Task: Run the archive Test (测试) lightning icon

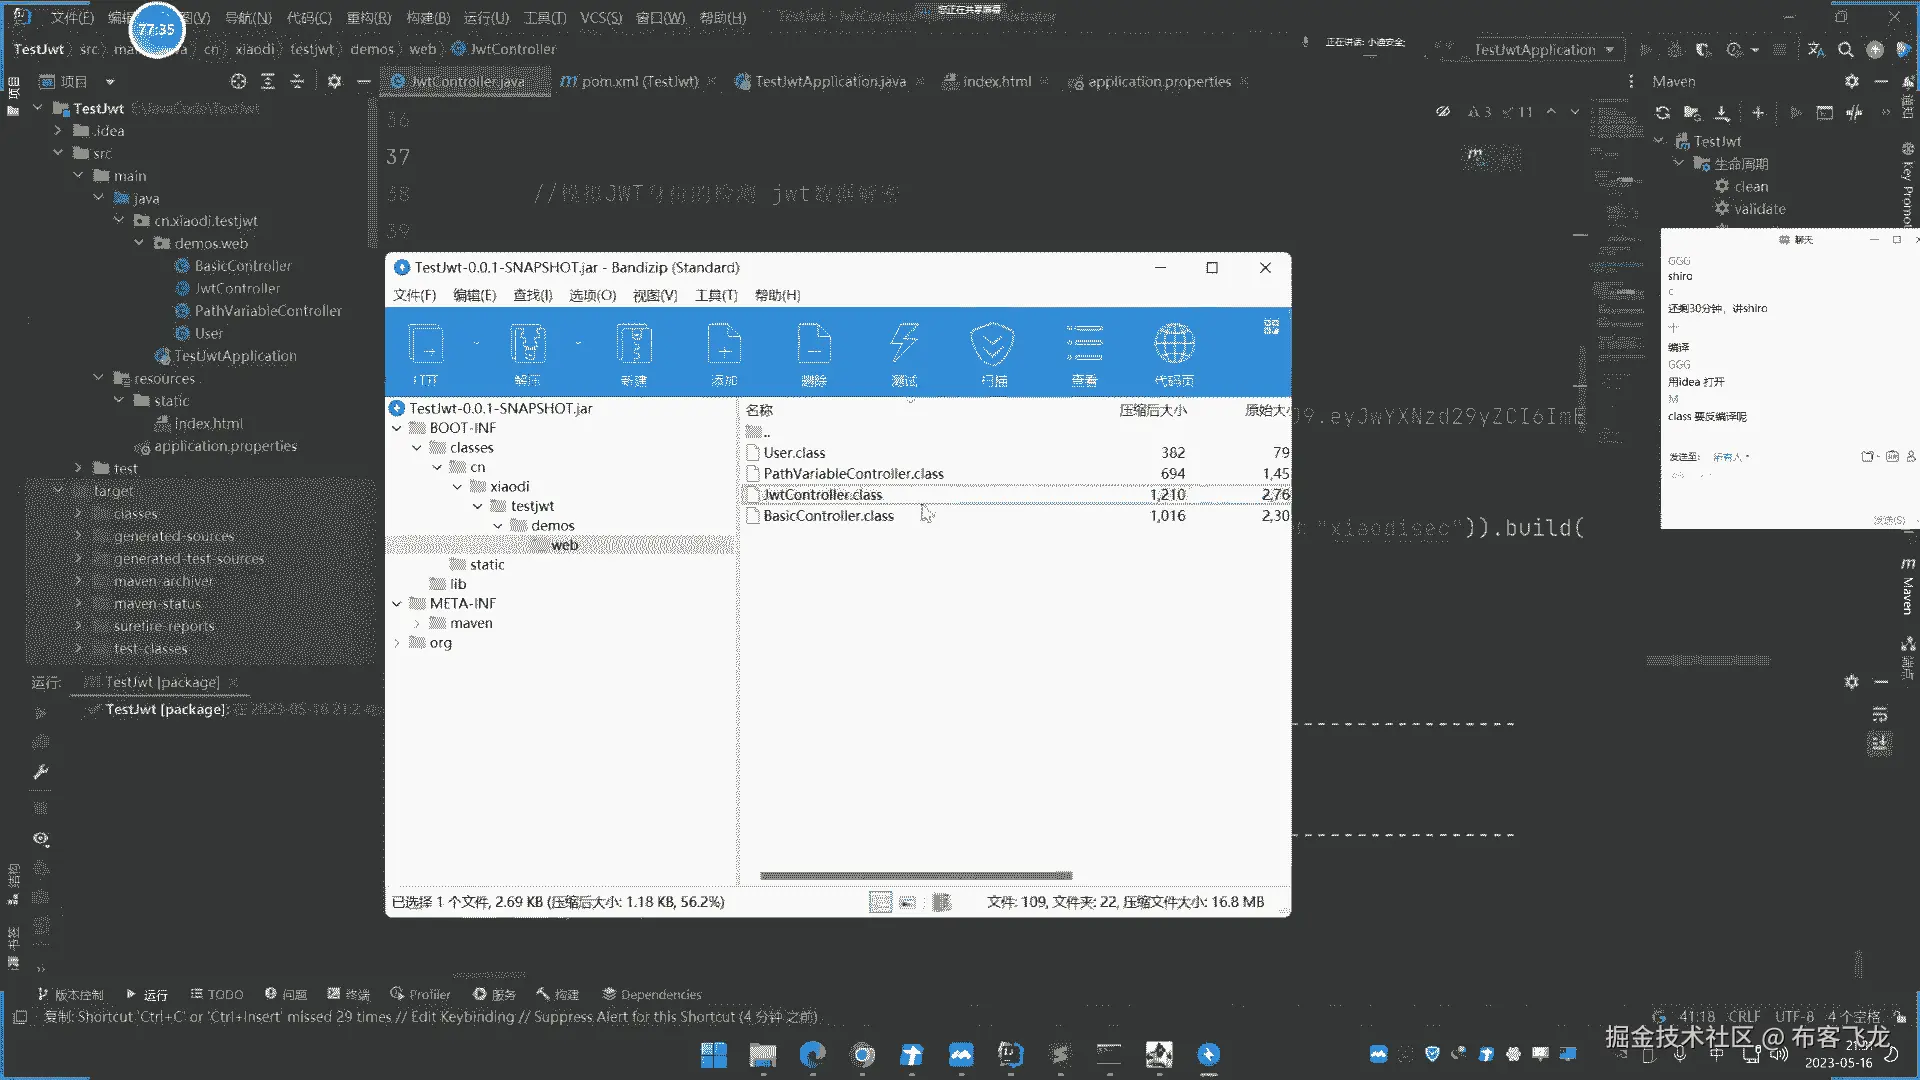Action: [904, 346]
